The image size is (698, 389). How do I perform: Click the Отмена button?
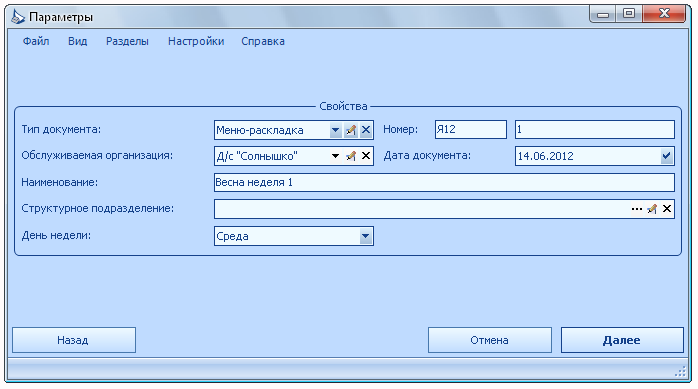[x=490, y=340]
